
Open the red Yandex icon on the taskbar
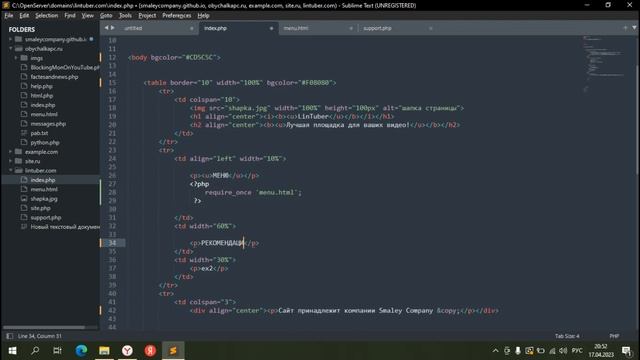pos(150,351)
